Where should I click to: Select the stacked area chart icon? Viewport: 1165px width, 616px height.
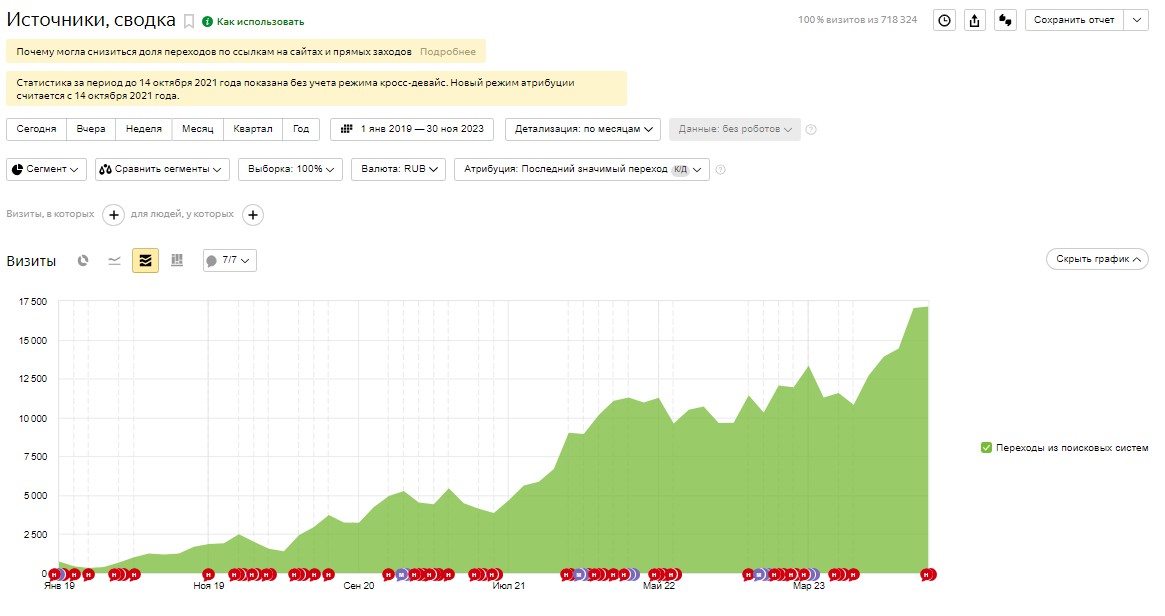pyautogui.click(x=146, y=261)
